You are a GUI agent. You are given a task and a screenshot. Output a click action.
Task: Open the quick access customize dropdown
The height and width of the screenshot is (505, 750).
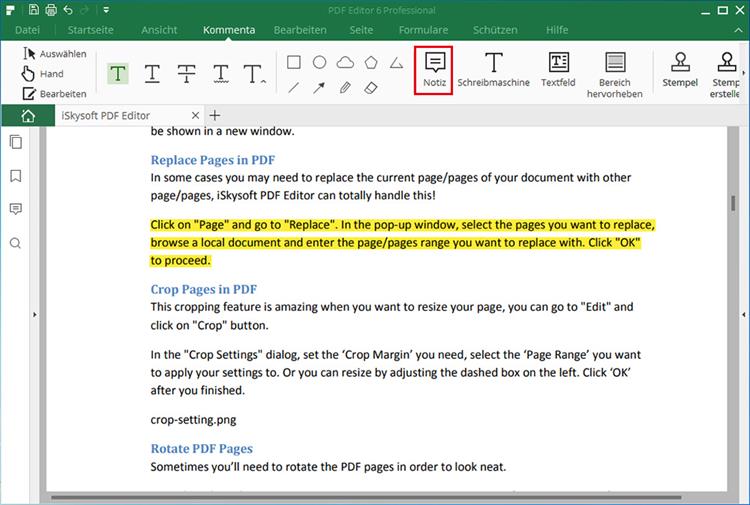(106, 10)
